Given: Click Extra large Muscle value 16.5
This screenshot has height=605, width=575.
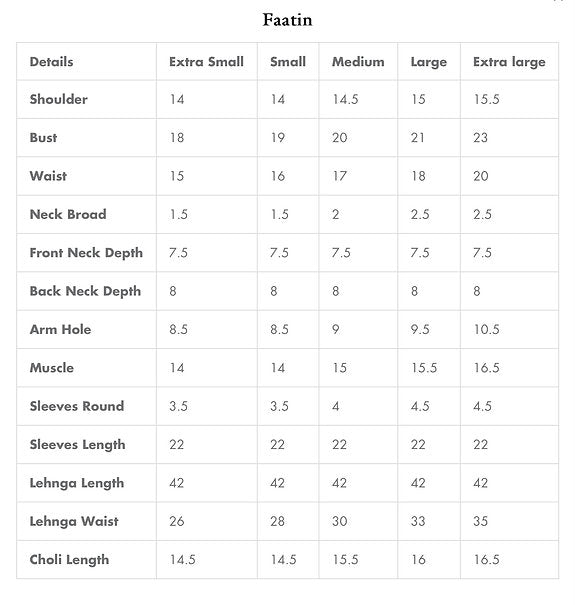Looking at the screenshot, I should [487, 368].
